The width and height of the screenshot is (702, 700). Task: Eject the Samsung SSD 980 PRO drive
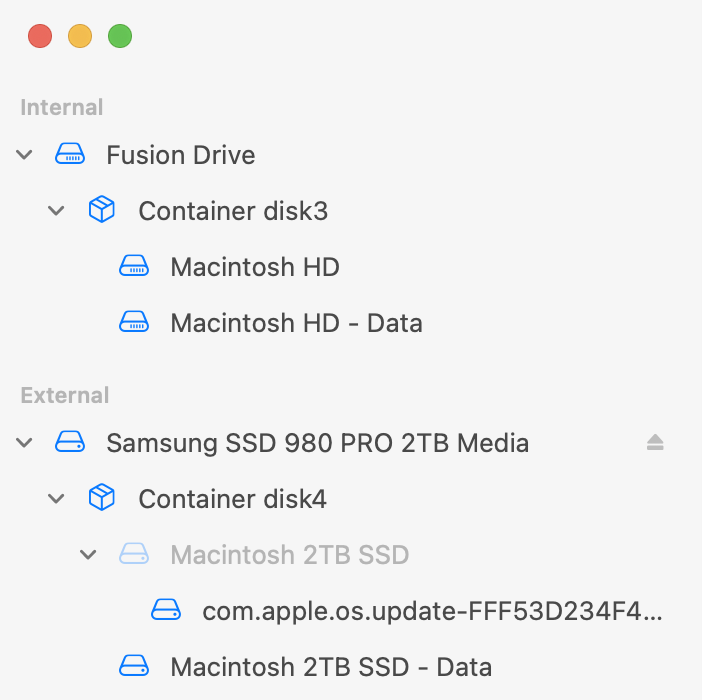[x=655, y=442]
